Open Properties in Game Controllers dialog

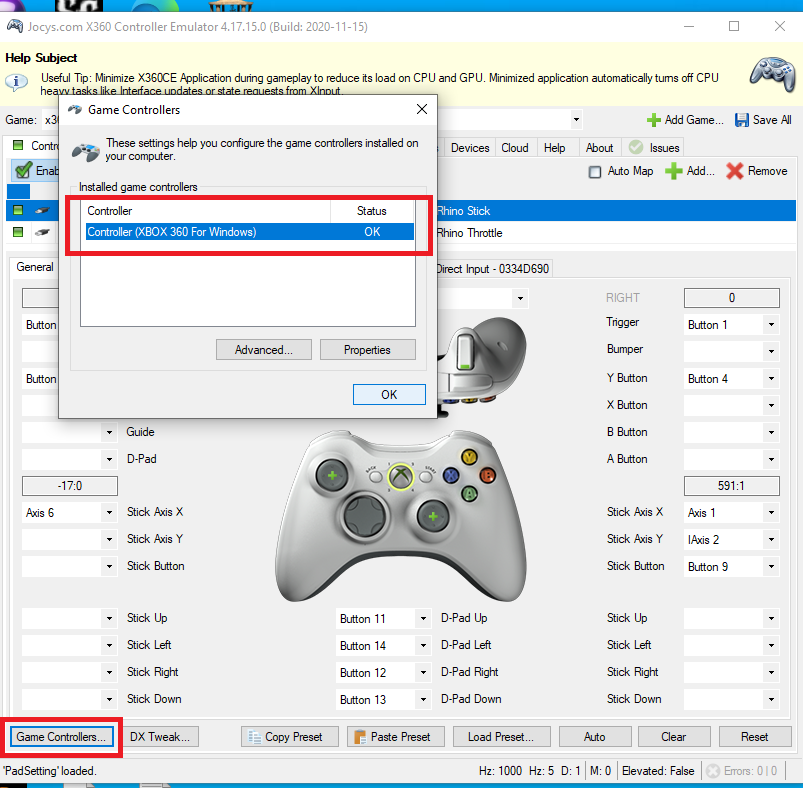[x=367, y=350]
